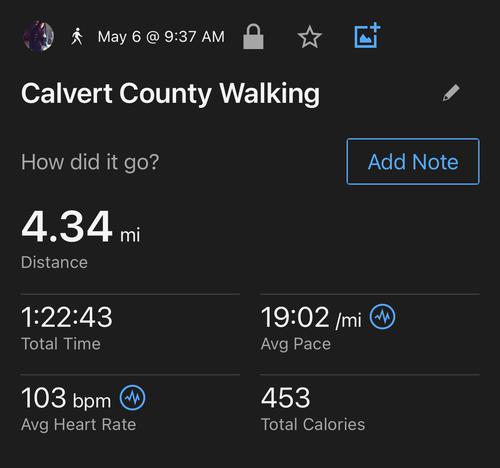500x468 pixels.
Task: Tap the May 6 @ 9:37 AM timestamp
Action: coord(161,37)
